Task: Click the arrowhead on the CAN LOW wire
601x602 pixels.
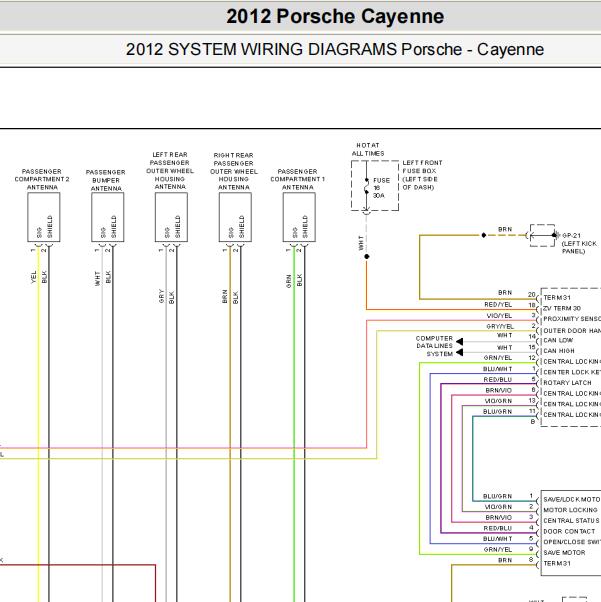Action: pyautogui.click(x=459, y=341)
